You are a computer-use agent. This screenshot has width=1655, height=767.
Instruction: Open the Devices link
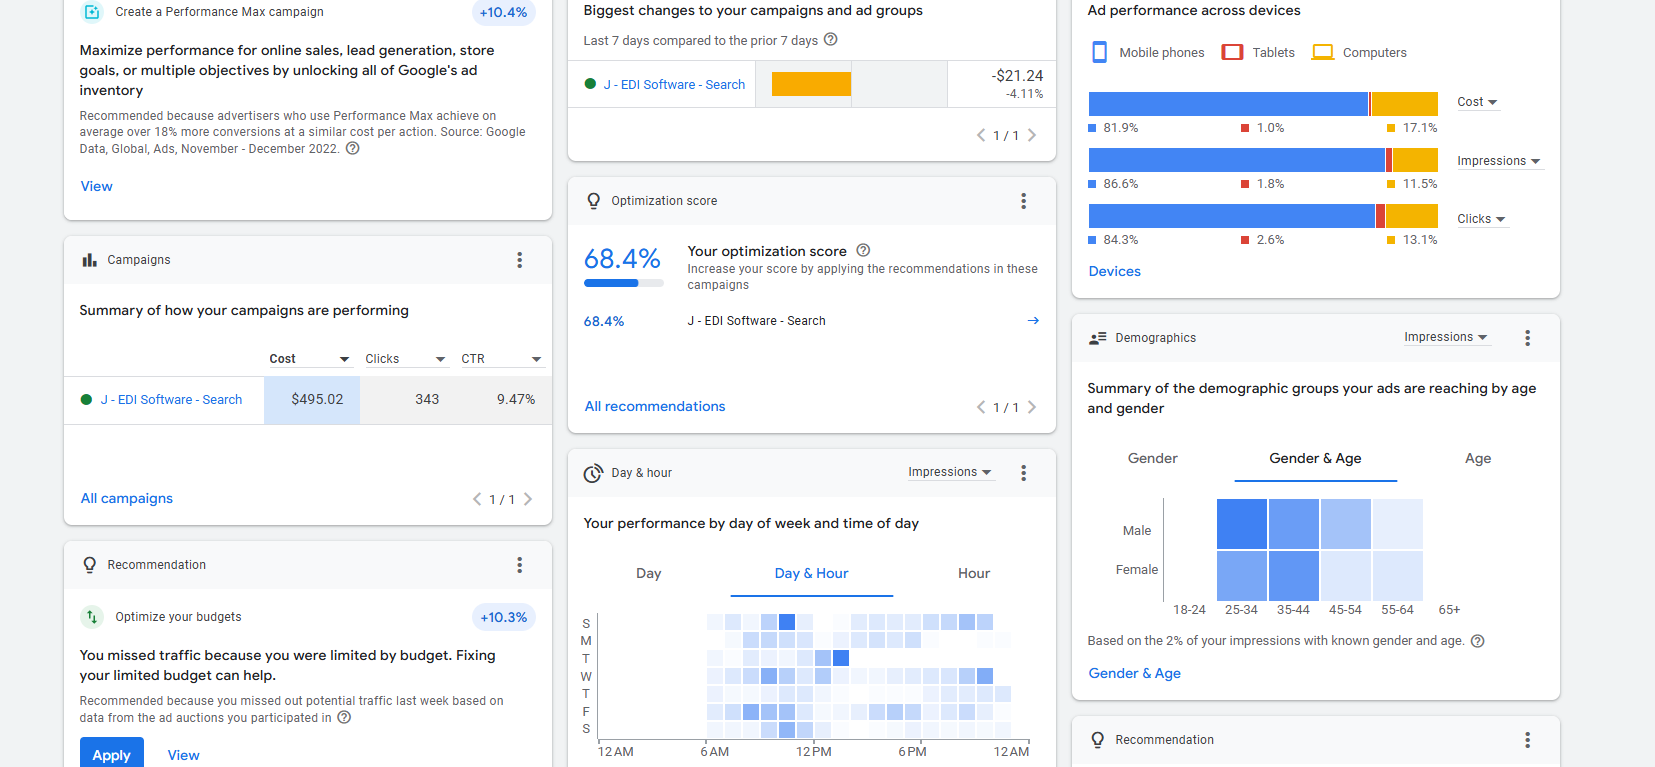coord(1115,271)
